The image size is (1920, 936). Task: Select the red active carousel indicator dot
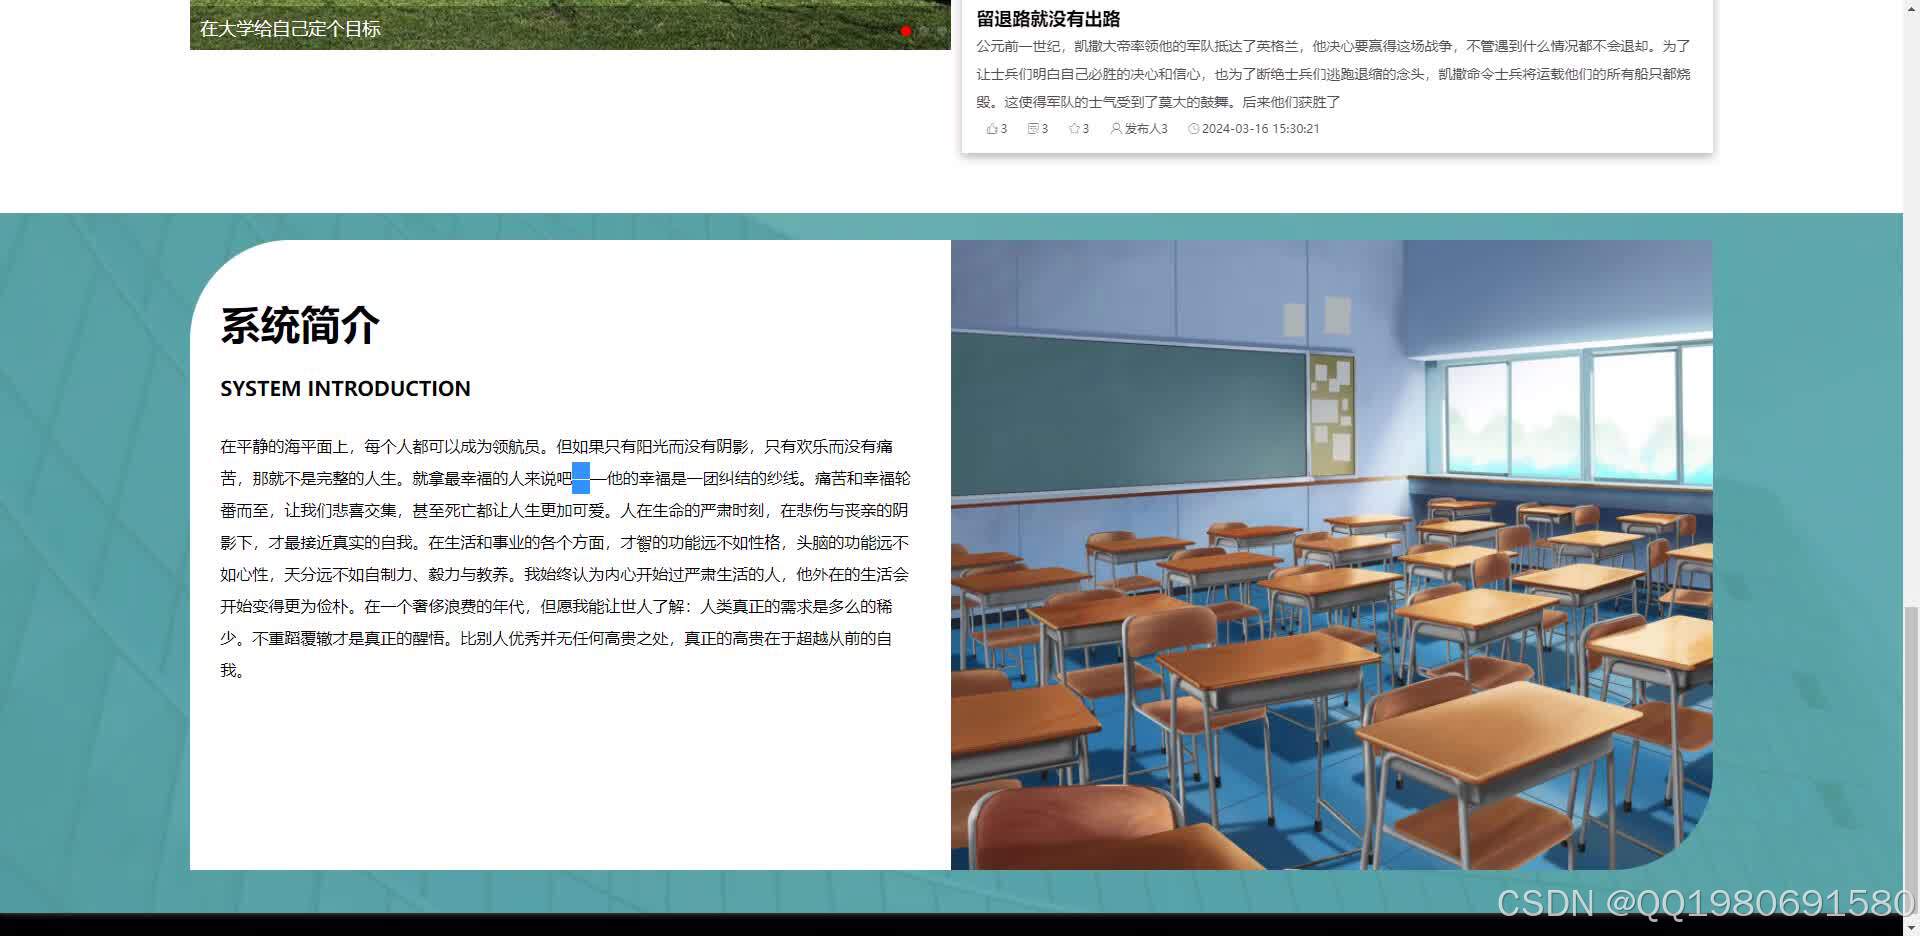tap(906, 31)
